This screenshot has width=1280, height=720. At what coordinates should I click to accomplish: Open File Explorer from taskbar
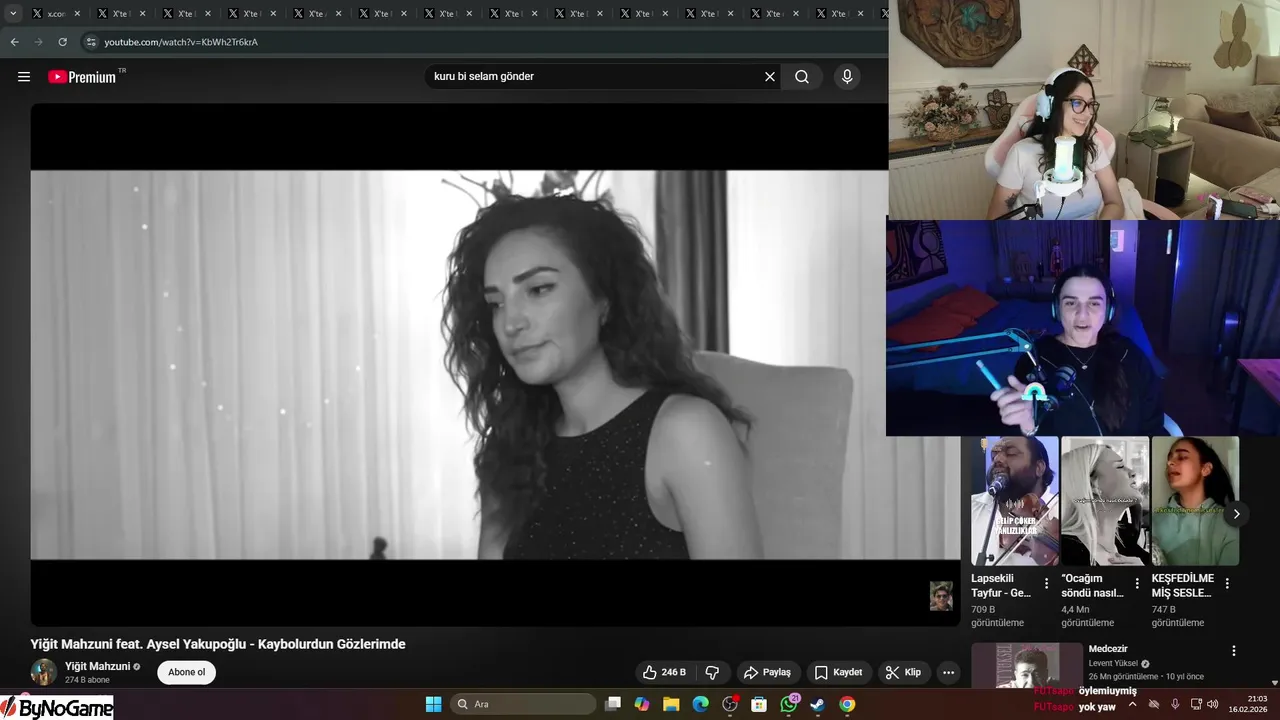click(x=671, y=704)
